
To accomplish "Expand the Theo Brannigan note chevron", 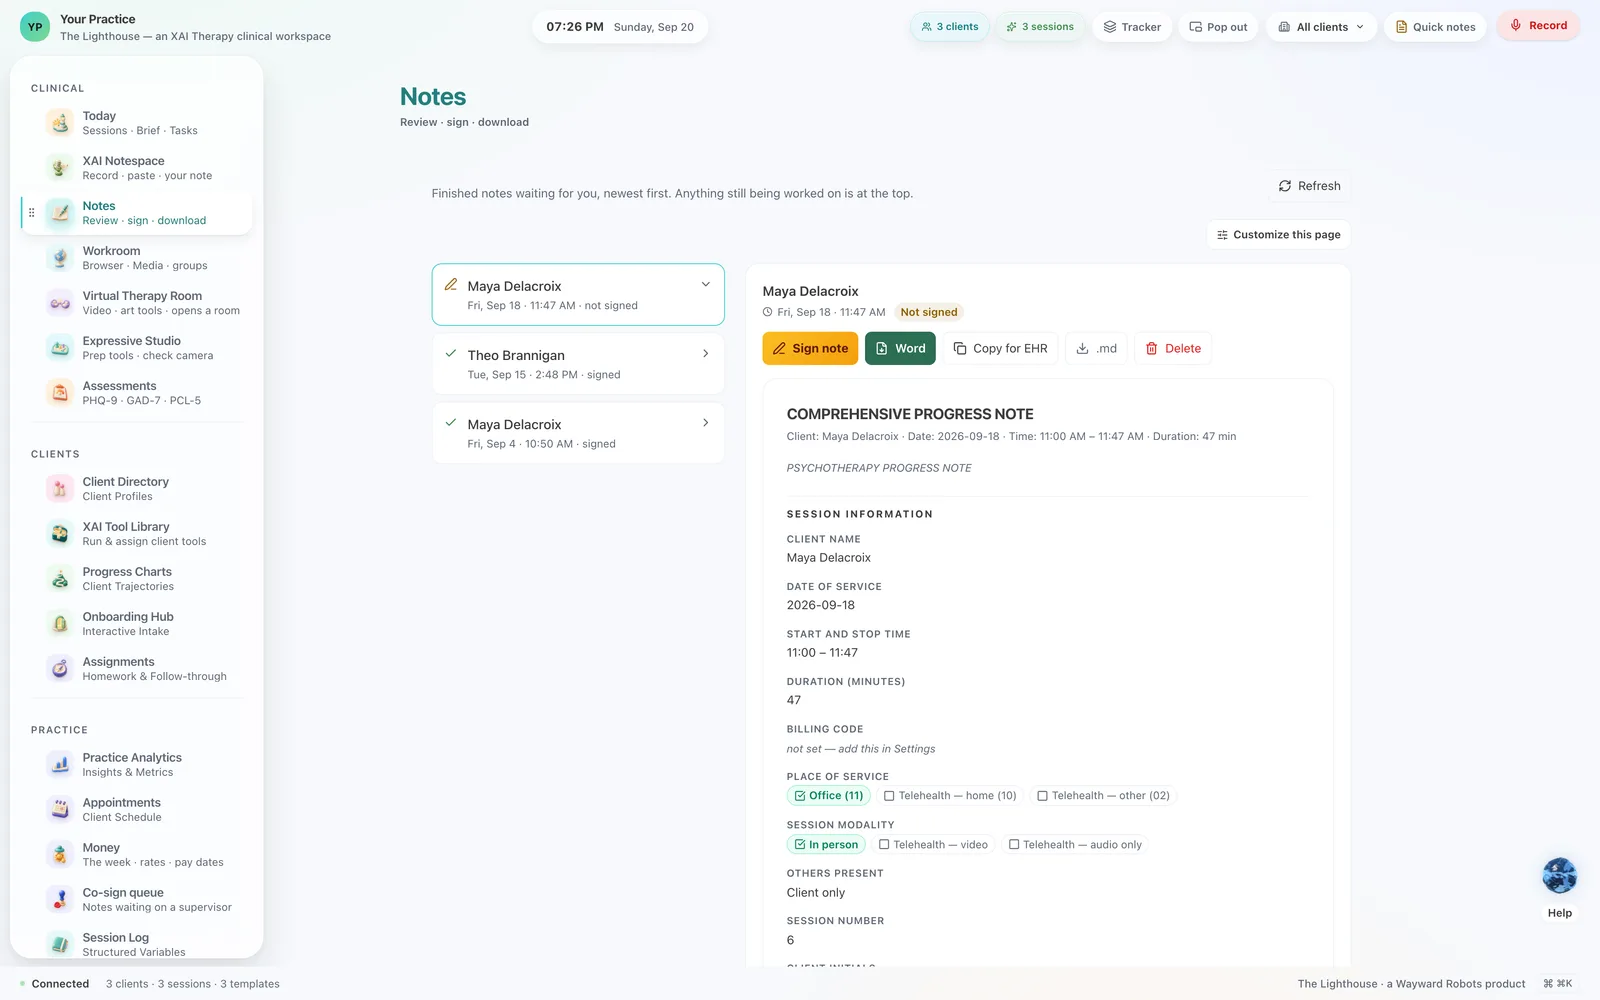I will (x=706, y=354).
